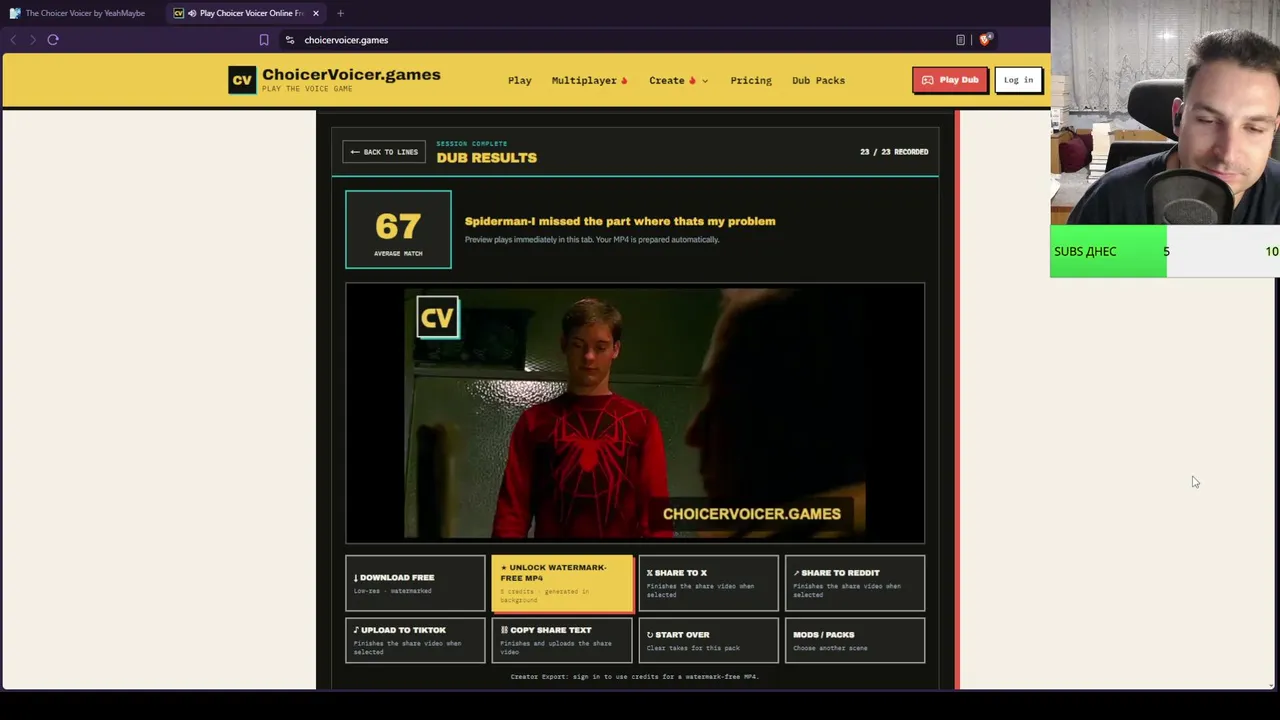Click the 67 average match score box
The height and width of the screenshot is (720, 1280).
[x=398, y=230]
